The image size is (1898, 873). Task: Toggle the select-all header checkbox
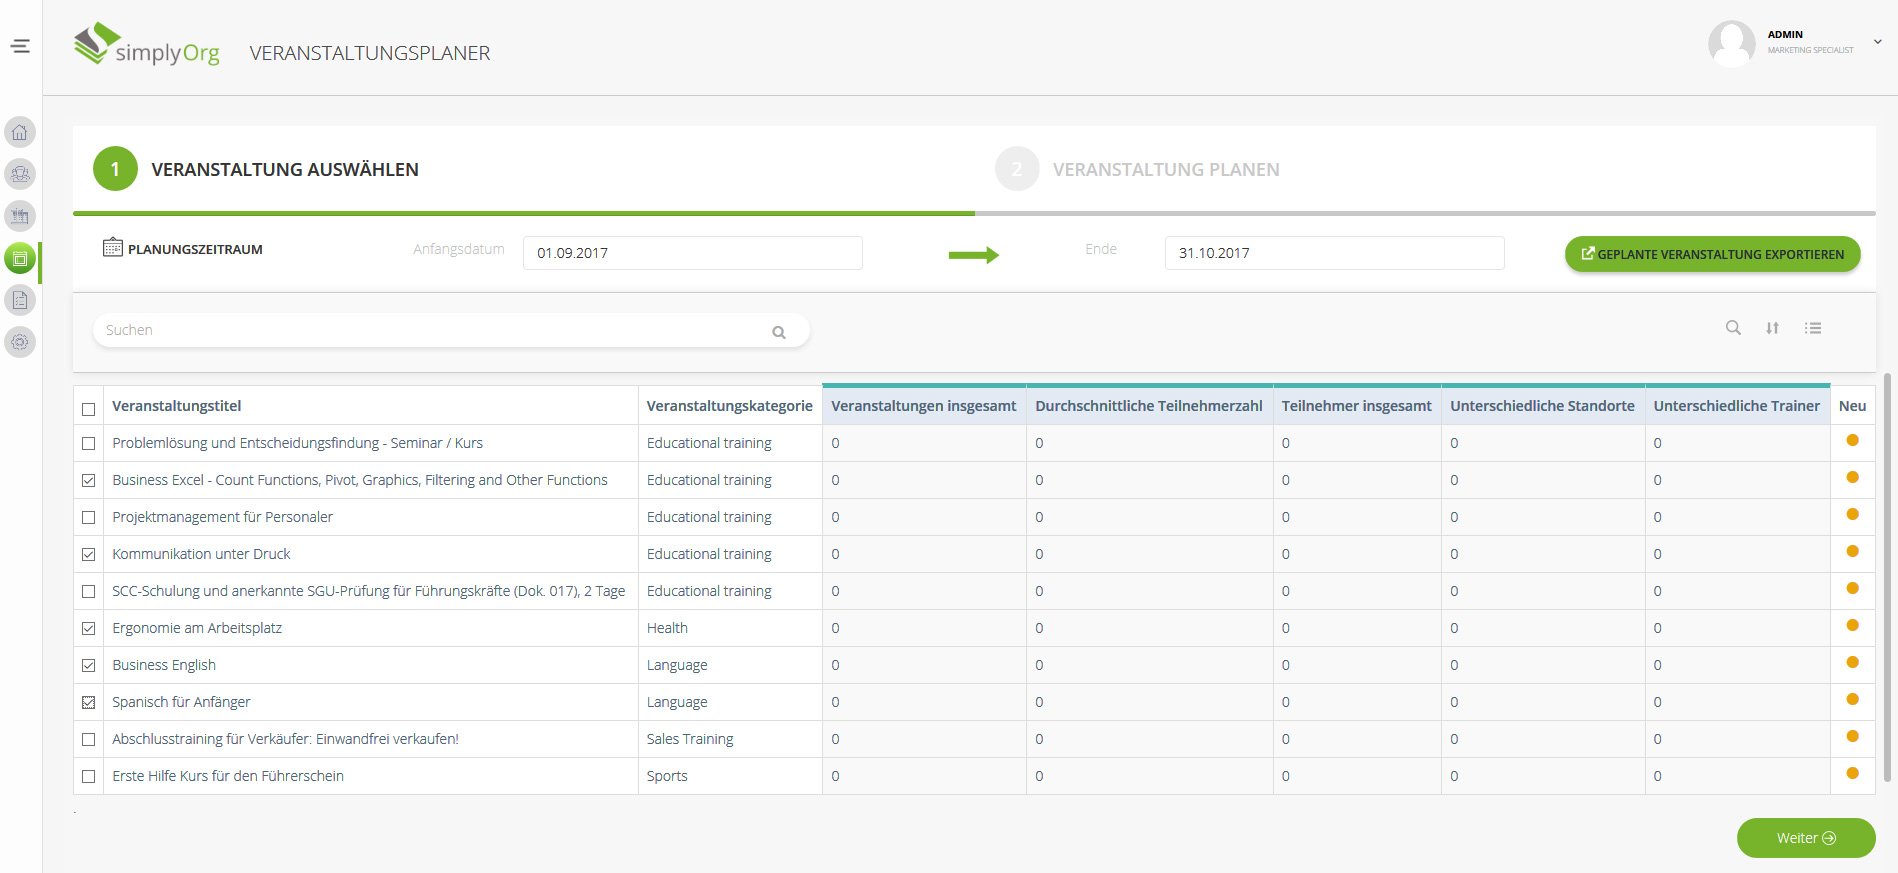89,409
